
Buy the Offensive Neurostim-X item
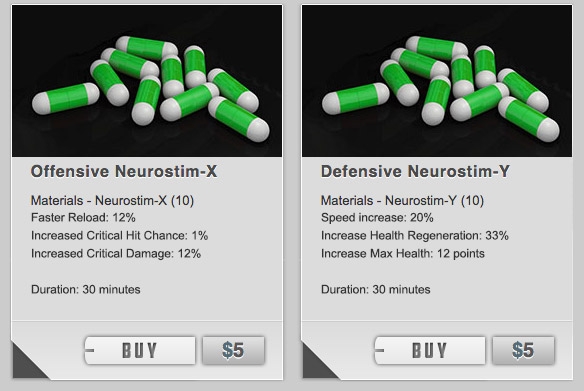click(140, 350)
